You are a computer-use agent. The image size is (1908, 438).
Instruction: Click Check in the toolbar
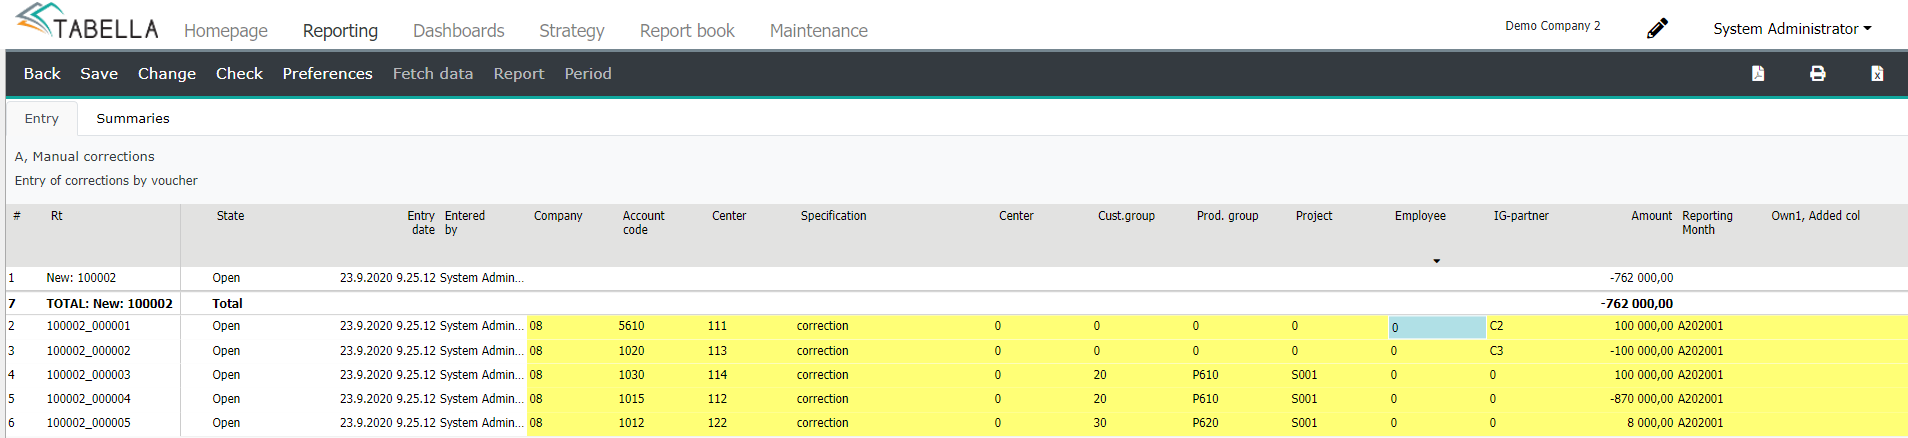coord(239,74)
